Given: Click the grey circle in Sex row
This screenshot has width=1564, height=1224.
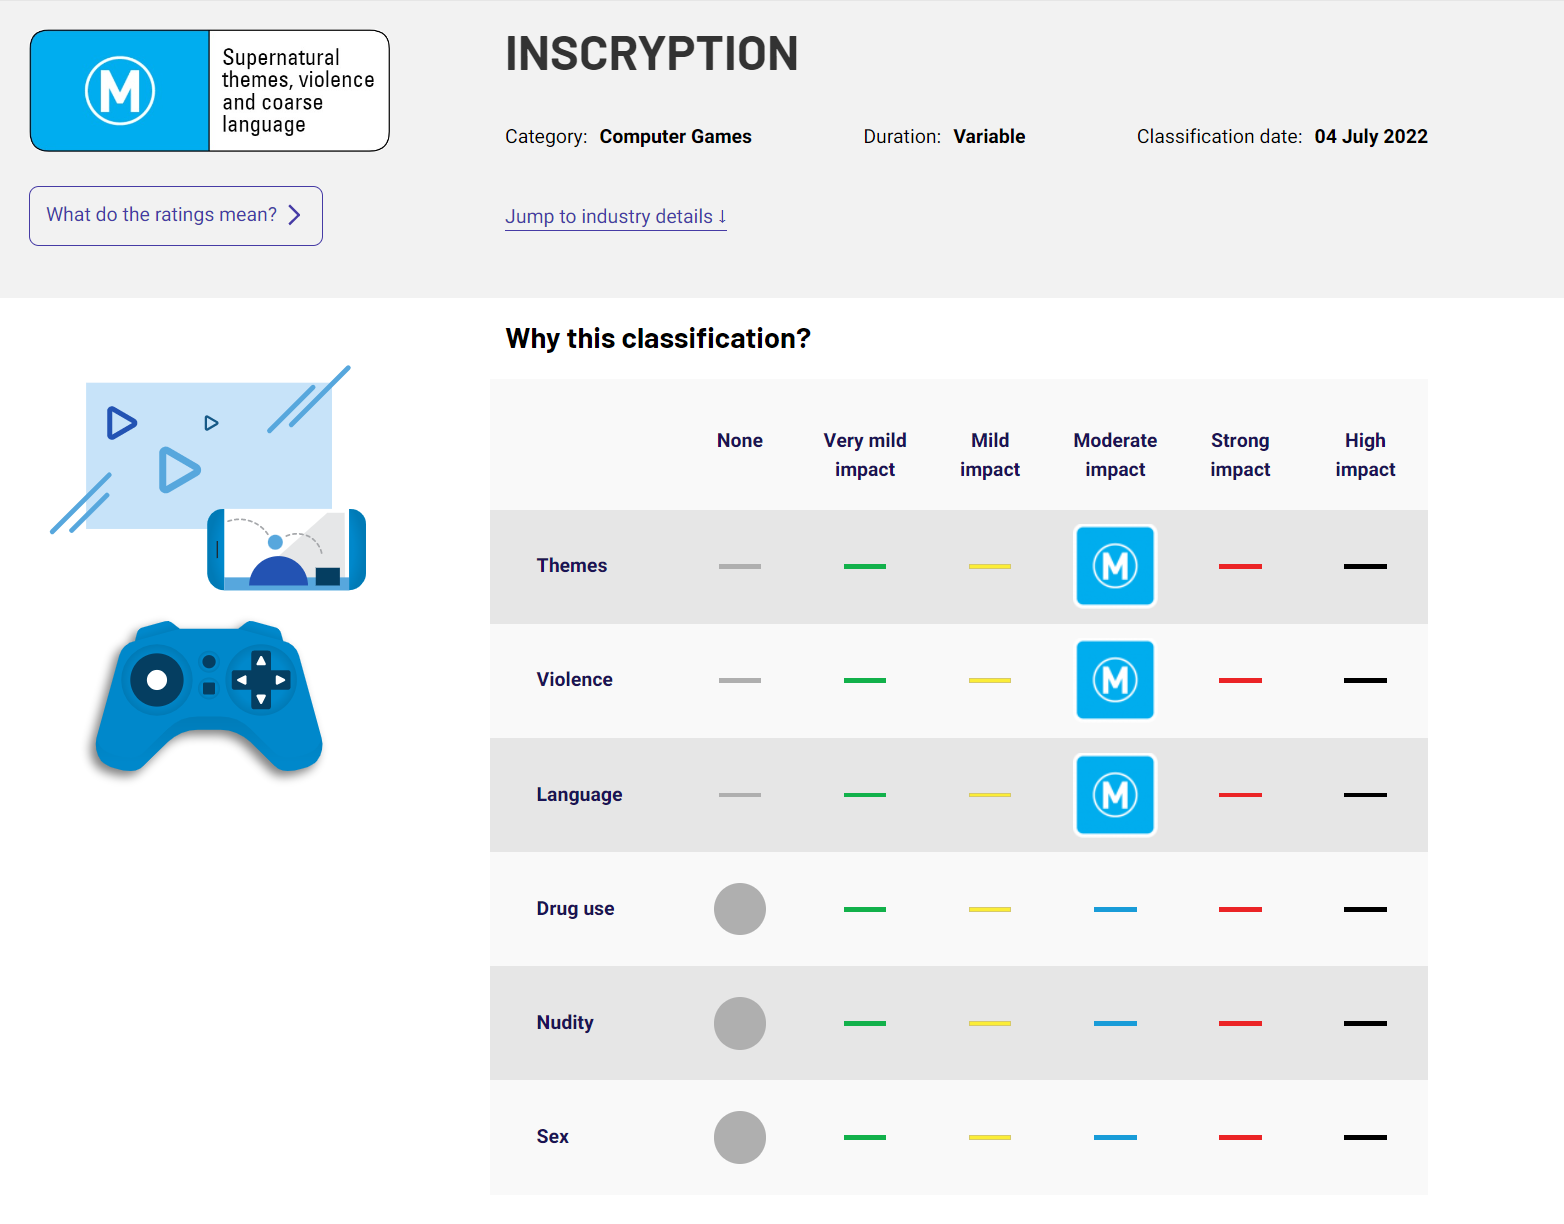Looking at the screenshot, I should click(740, 1137).
